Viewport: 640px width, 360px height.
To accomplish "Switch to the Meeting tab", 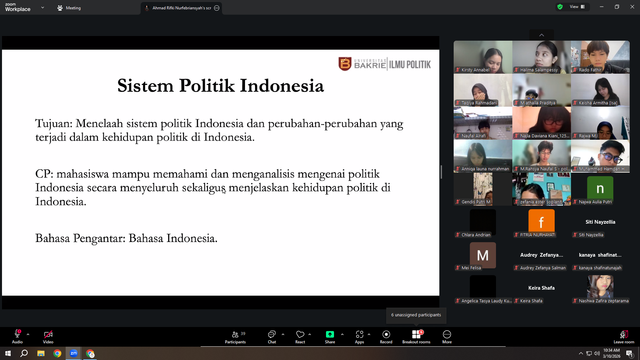I will [69, 8].
